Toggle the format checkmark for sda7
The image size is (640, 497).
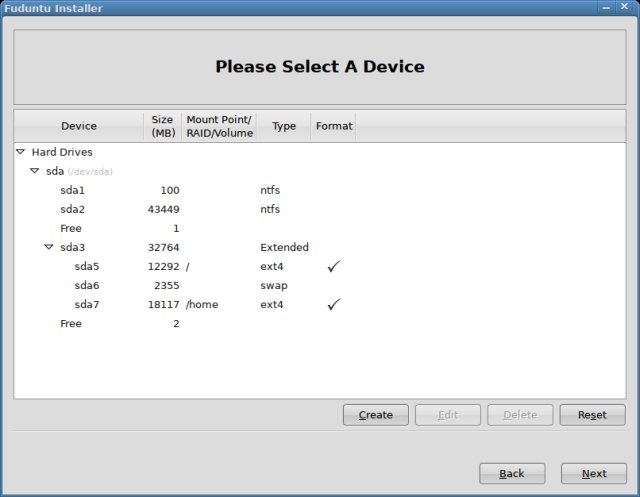[x=334, y=304]
